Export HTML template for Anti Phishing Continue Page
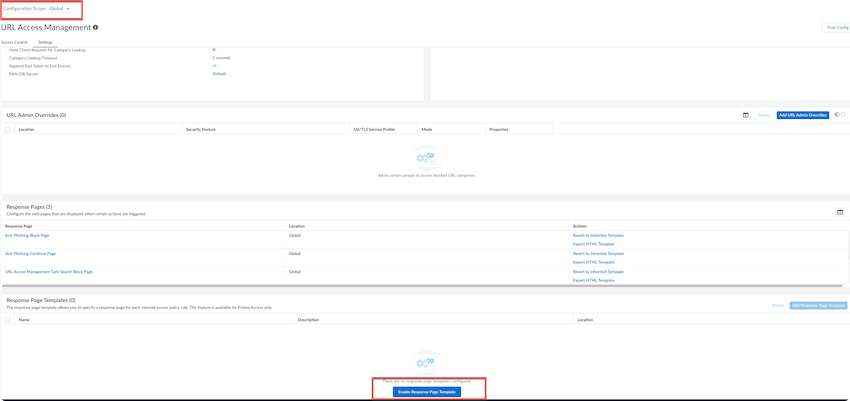 click(594, 262)
